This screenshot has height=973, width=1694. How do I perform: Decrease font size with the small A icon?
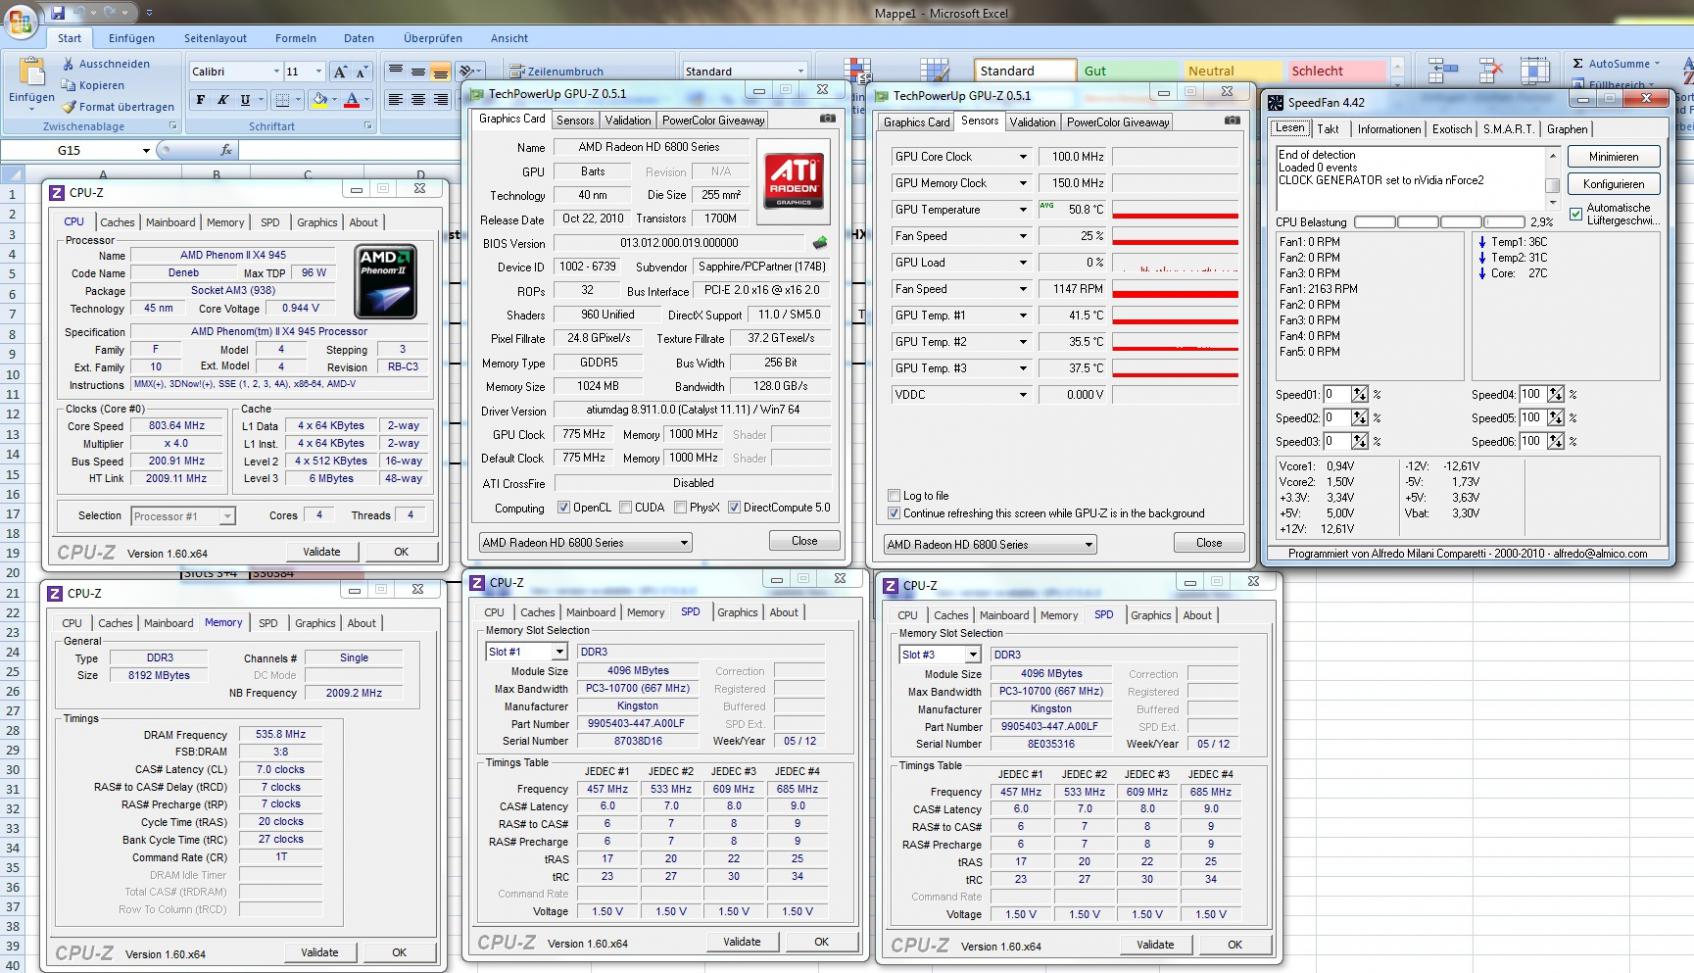(361, 72)
